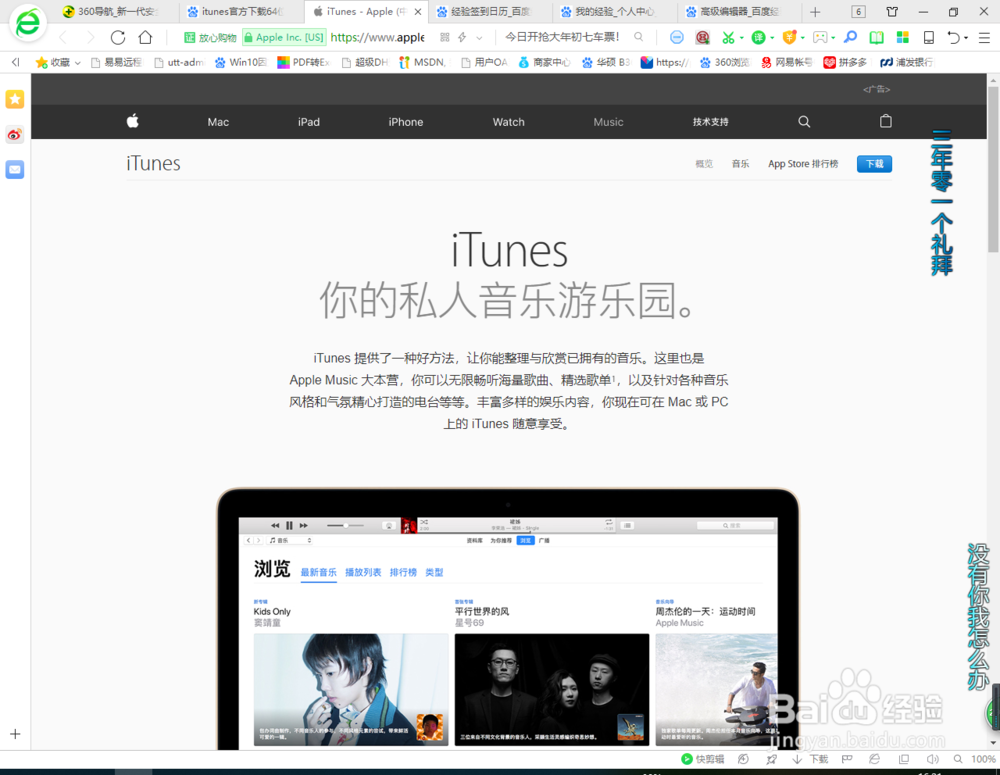
Task: Open the App Store 排行榜 link
Action: (x=803, y=164)
